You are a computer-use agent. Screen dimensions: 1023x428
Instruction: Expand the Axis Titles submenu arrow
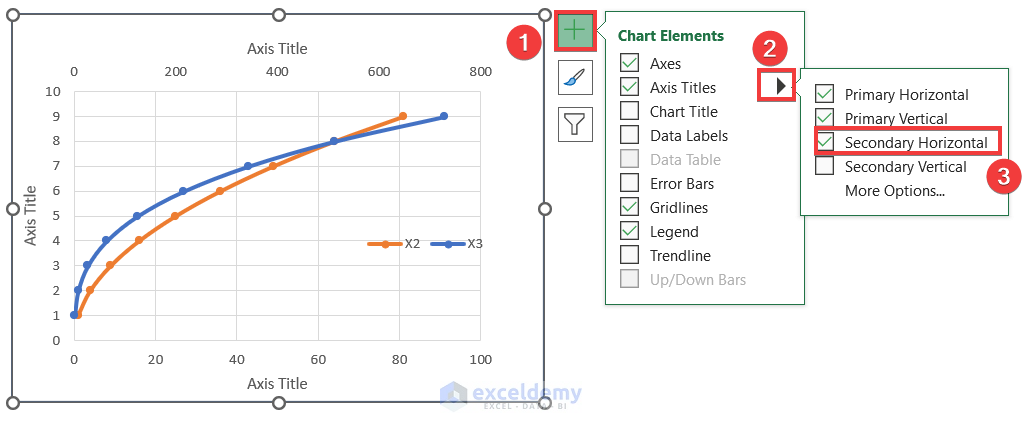781,87
